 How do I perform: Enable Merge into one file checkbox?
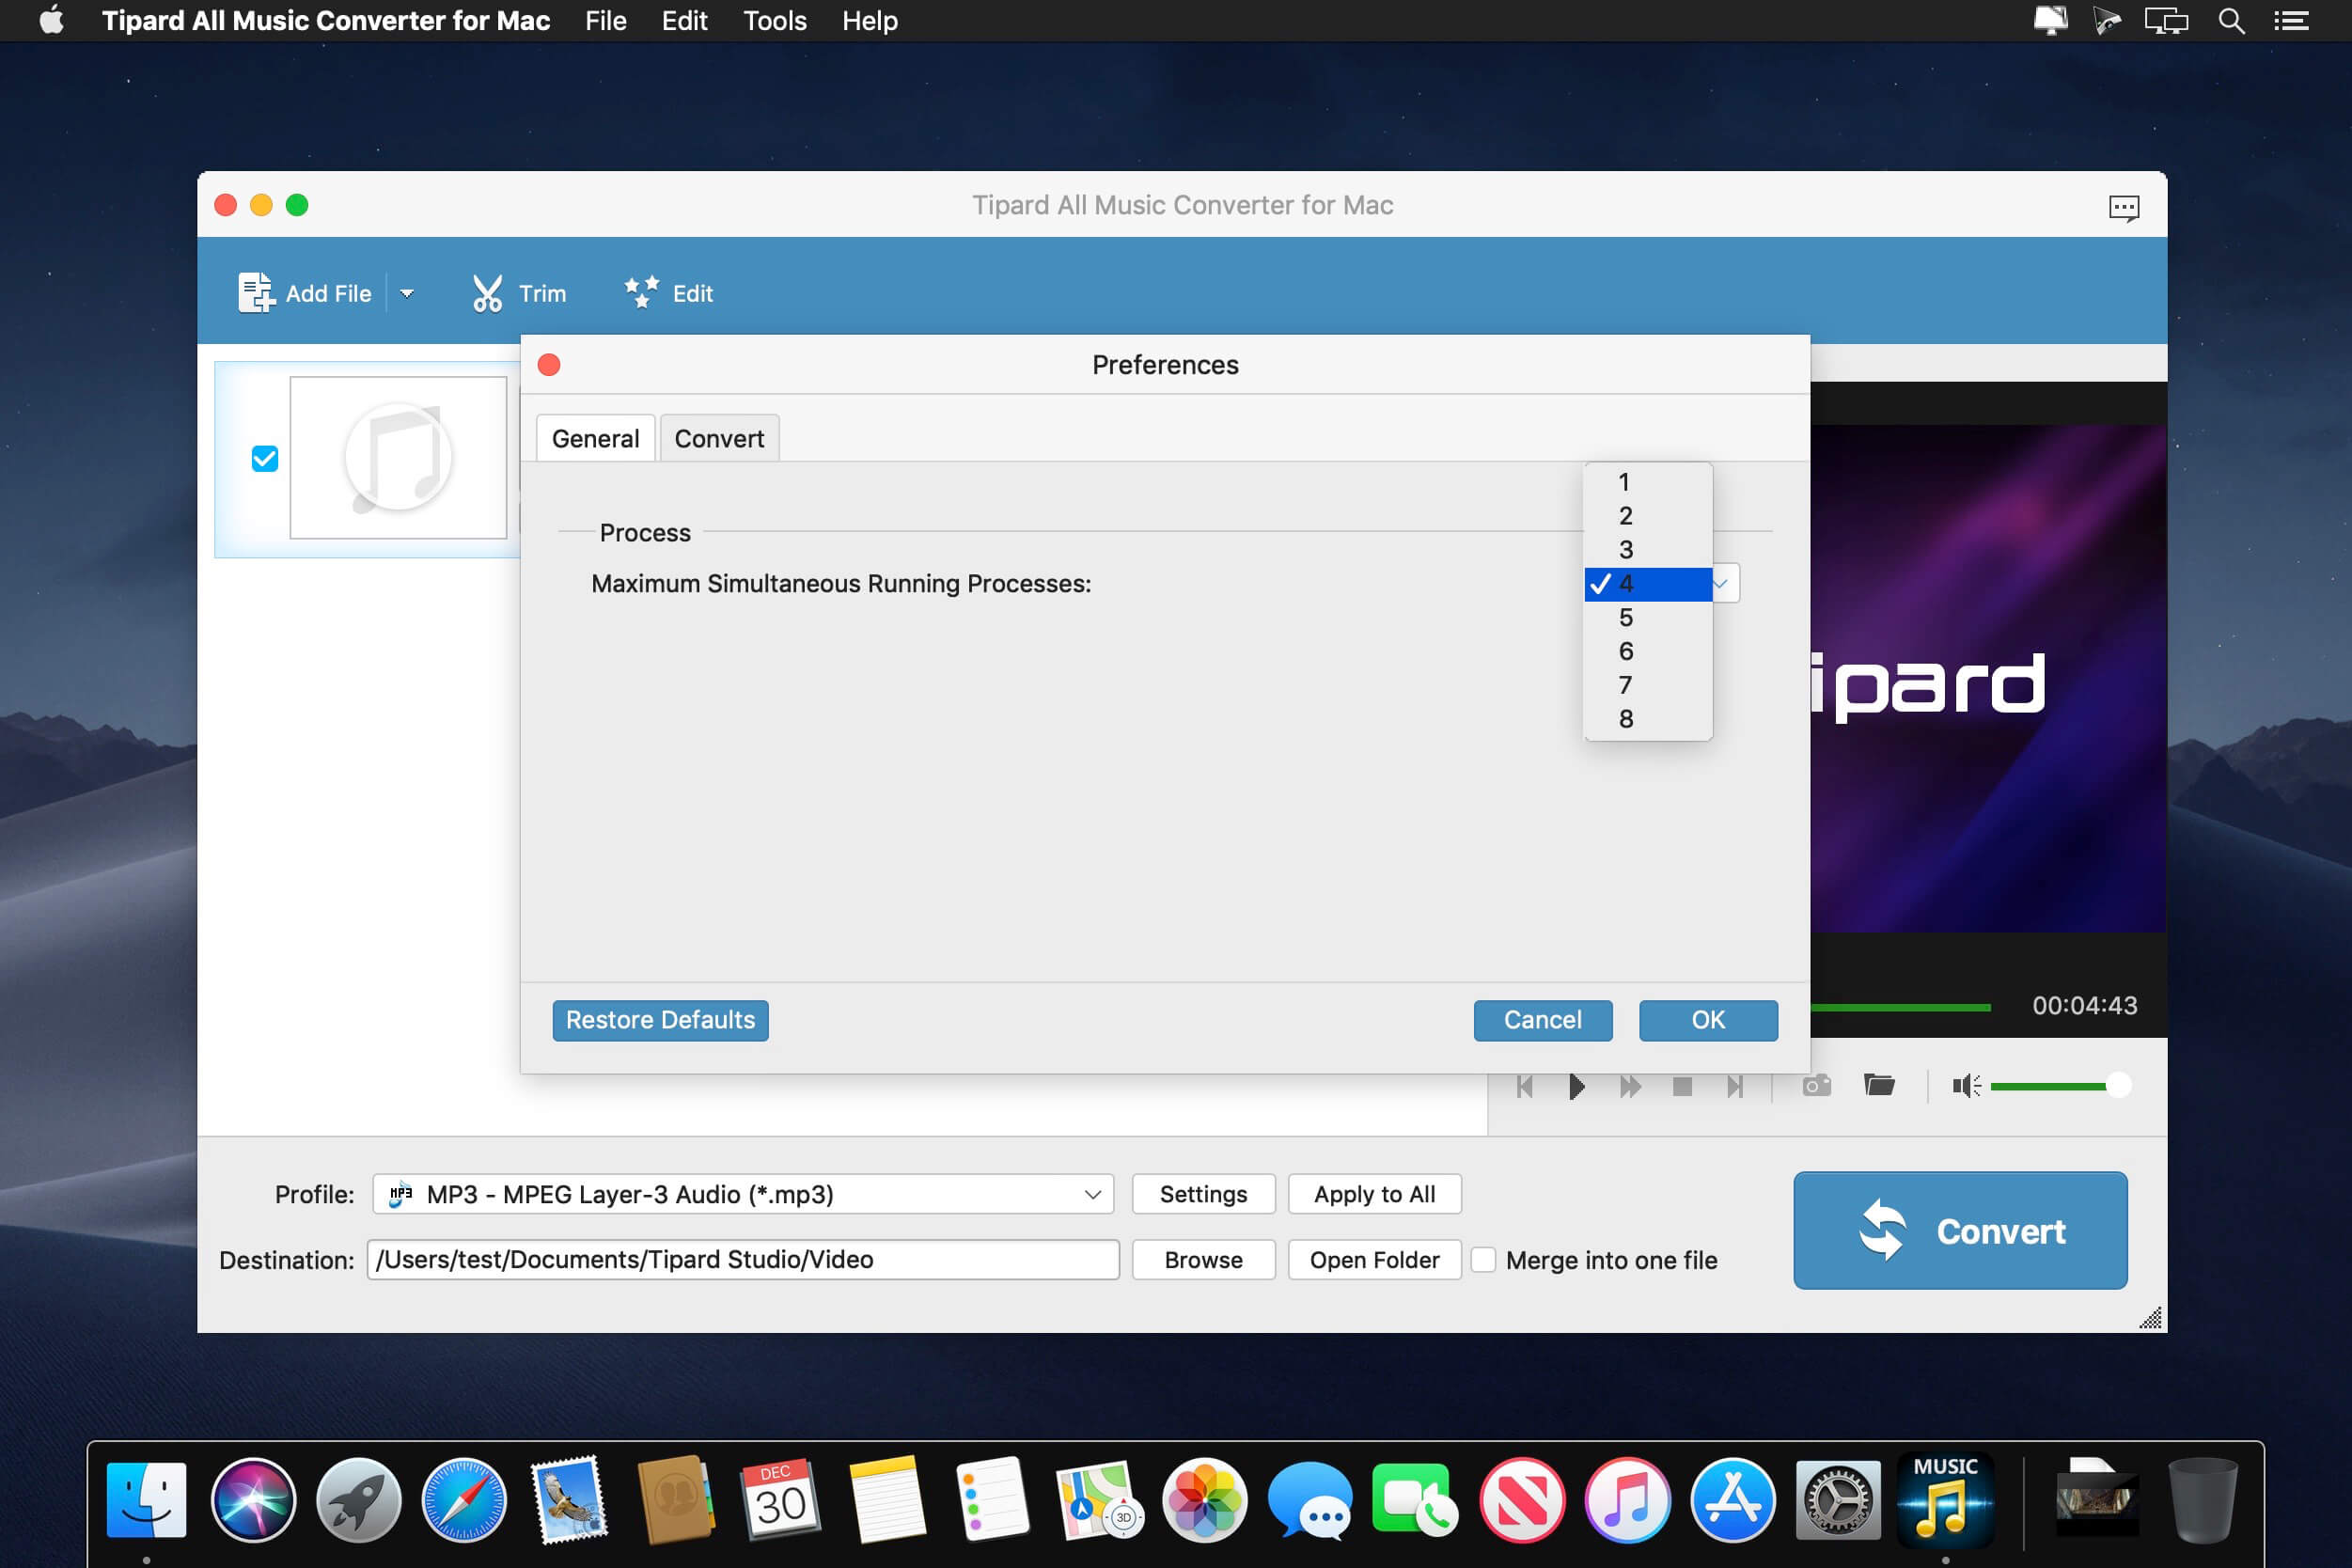tap(1484, 1260)
